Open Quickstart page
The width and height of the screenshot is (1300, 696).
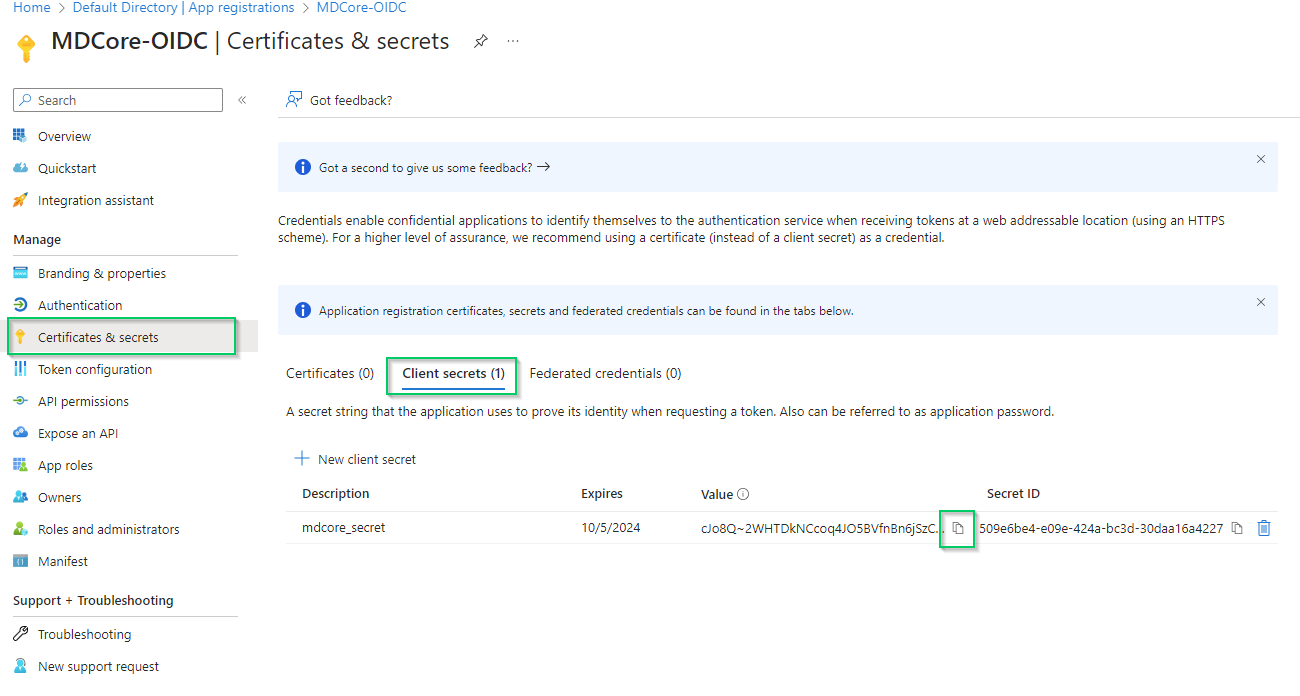click(67, 168)
